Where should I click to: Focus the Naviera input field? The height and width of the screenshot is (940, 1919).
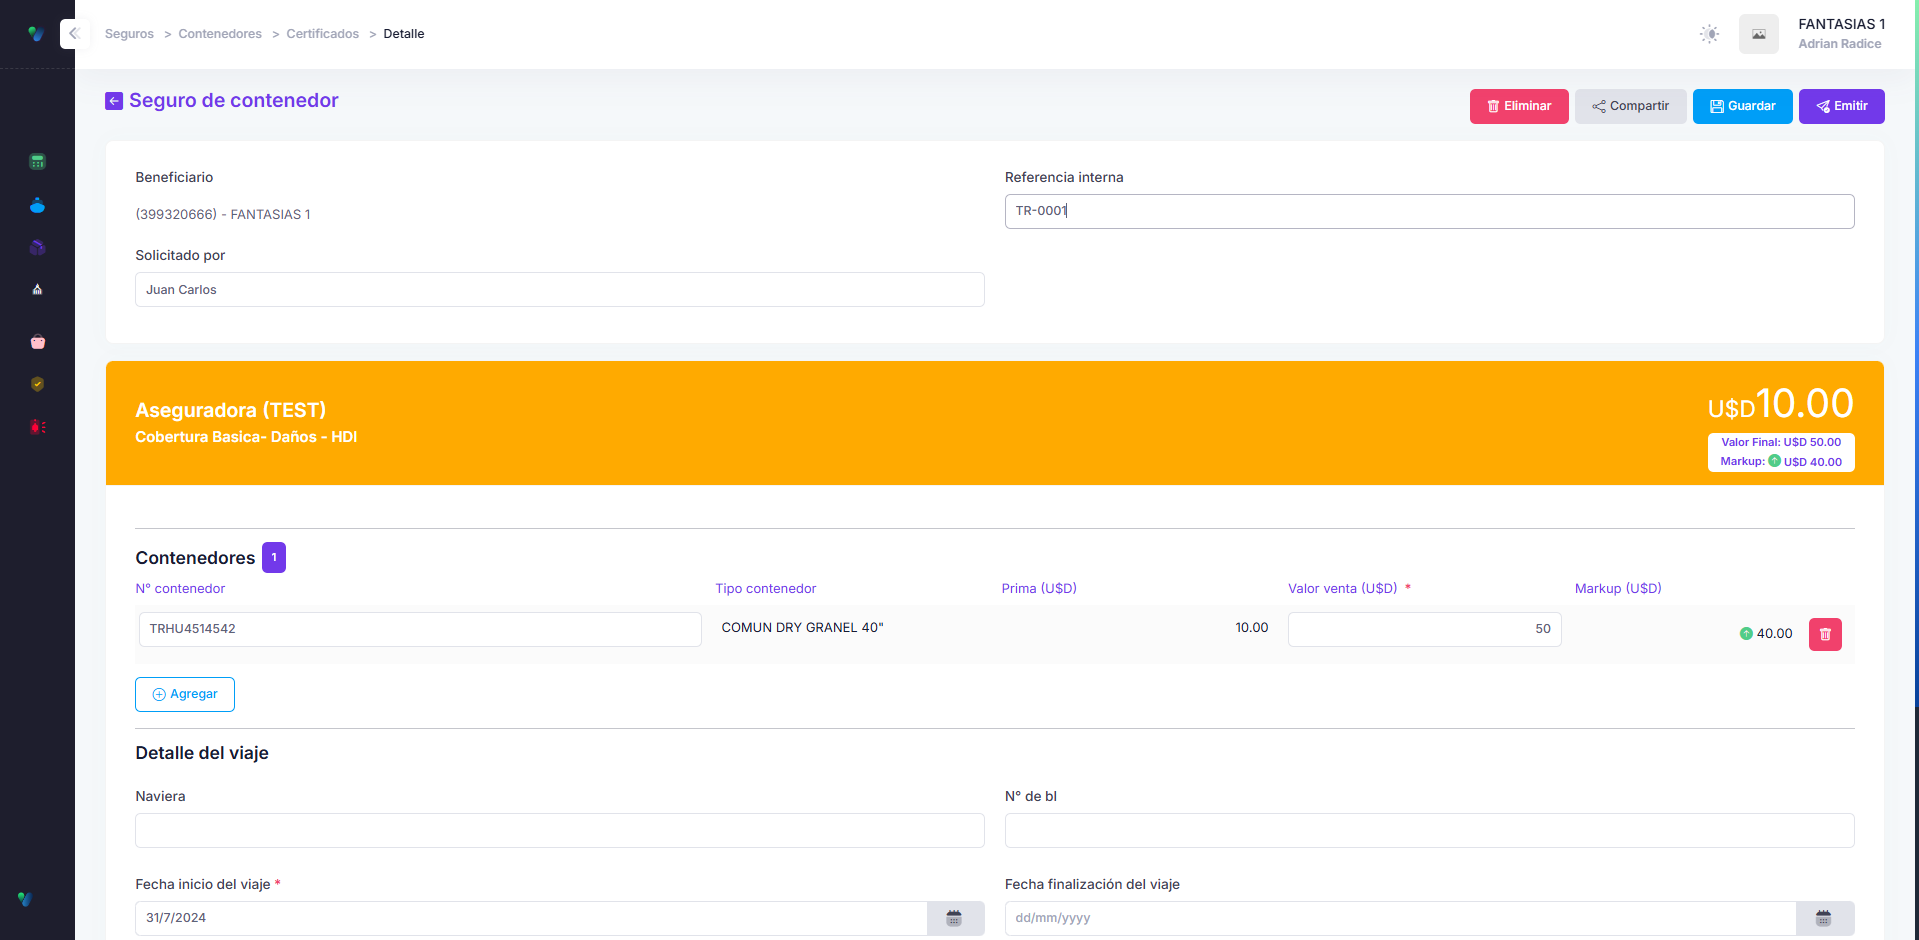(x=559, y=831)
